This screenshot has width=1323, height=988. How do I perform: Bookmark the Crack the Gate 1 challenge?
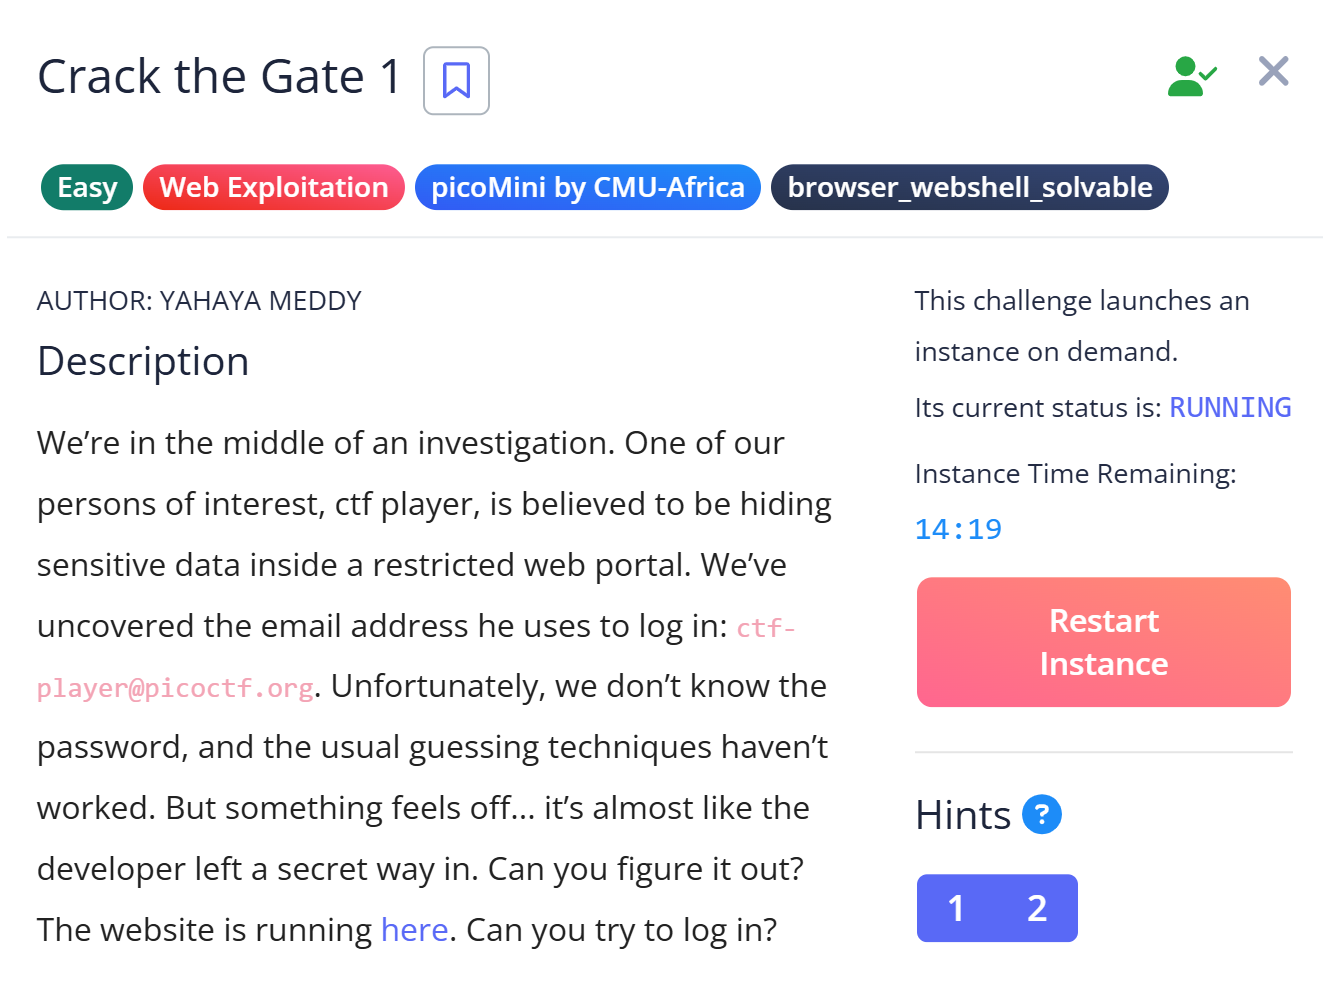(456, 80)
